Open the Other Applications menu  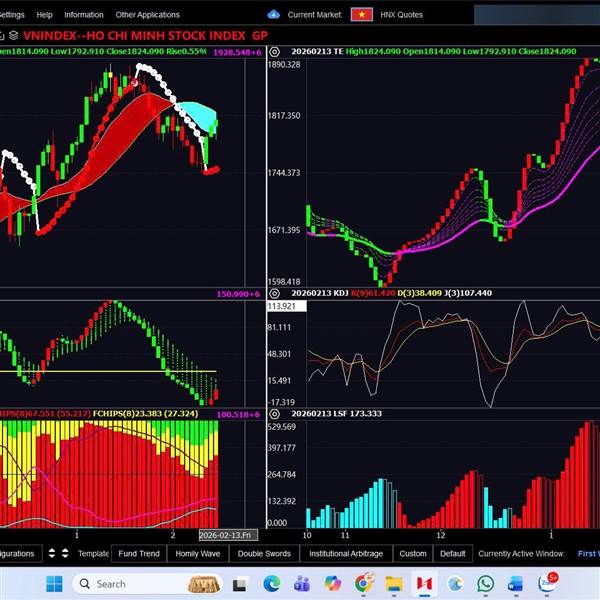click(147, 15)
